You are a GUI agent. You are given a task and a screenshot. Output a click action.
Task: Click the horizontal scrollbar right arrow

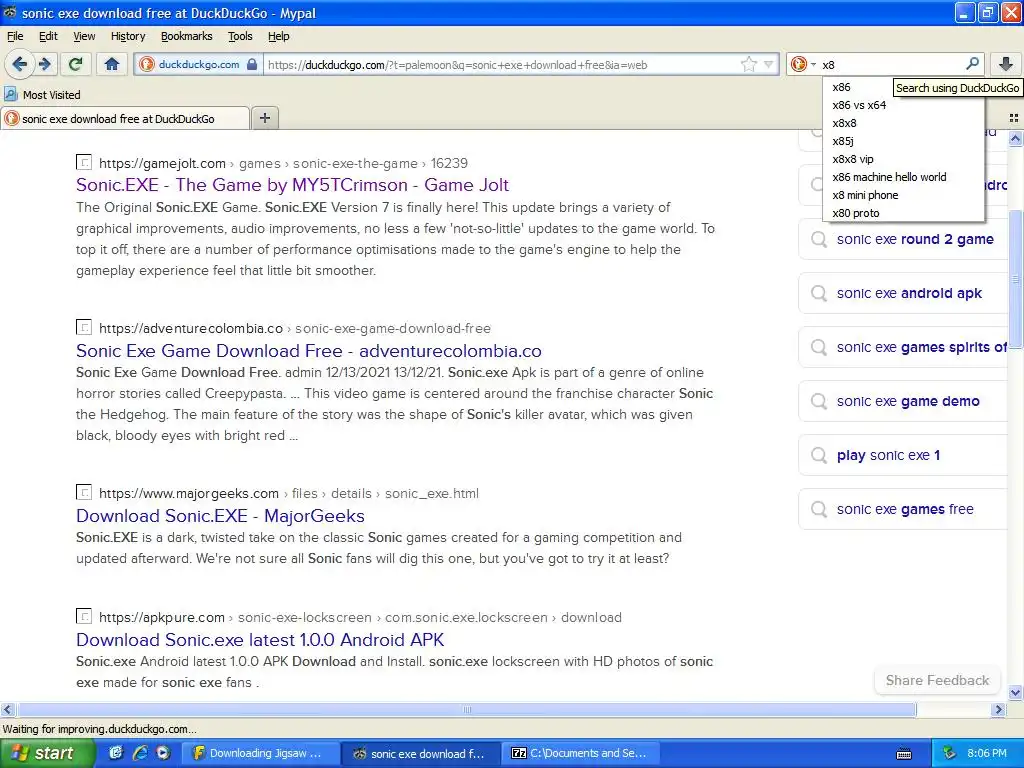pyautogui.click(x=998, y=709)
